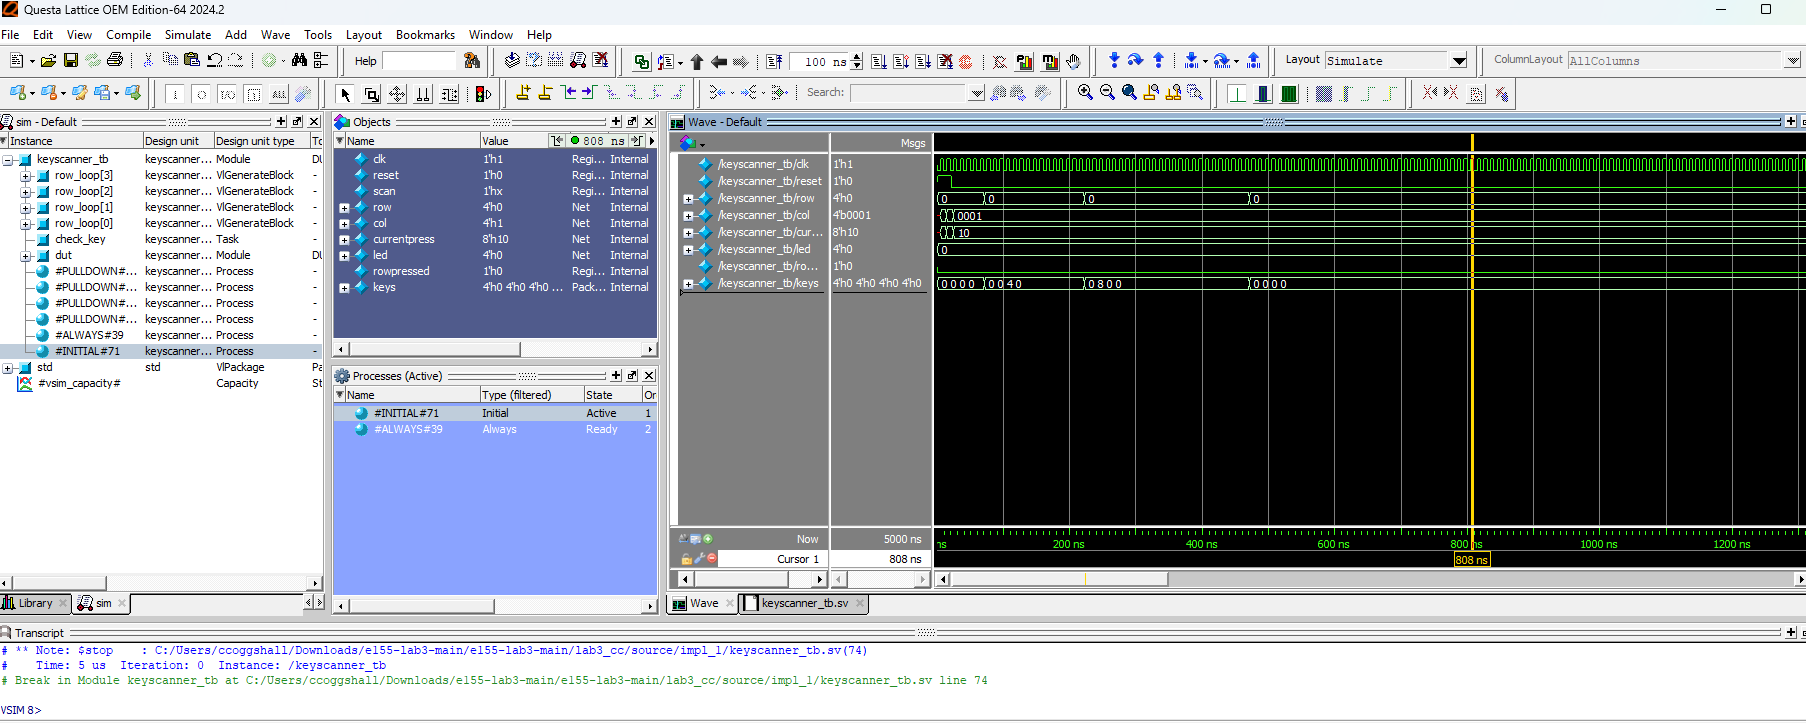Expand the currentpress signal in Objects
The height and width of the screenshot is (723, 1806).
click(x=344, y=240)
